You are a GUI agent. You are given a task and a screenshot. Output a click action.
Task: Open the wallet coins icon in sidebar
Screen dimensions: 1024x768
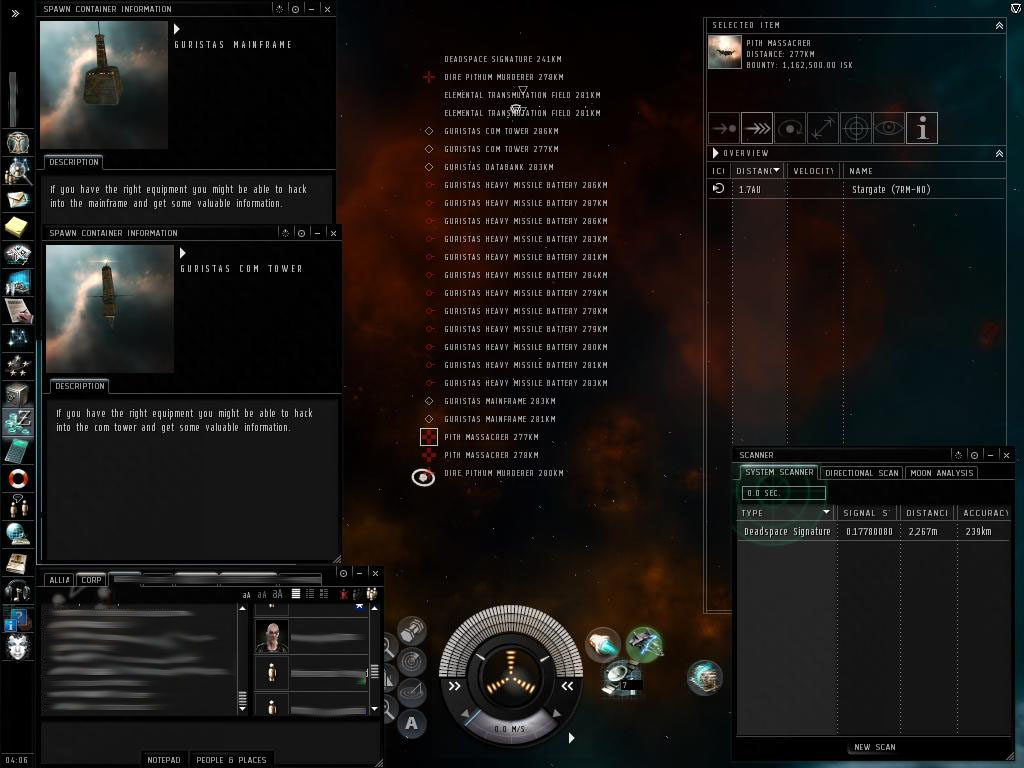pyautogui.click(x=18, y=422)
